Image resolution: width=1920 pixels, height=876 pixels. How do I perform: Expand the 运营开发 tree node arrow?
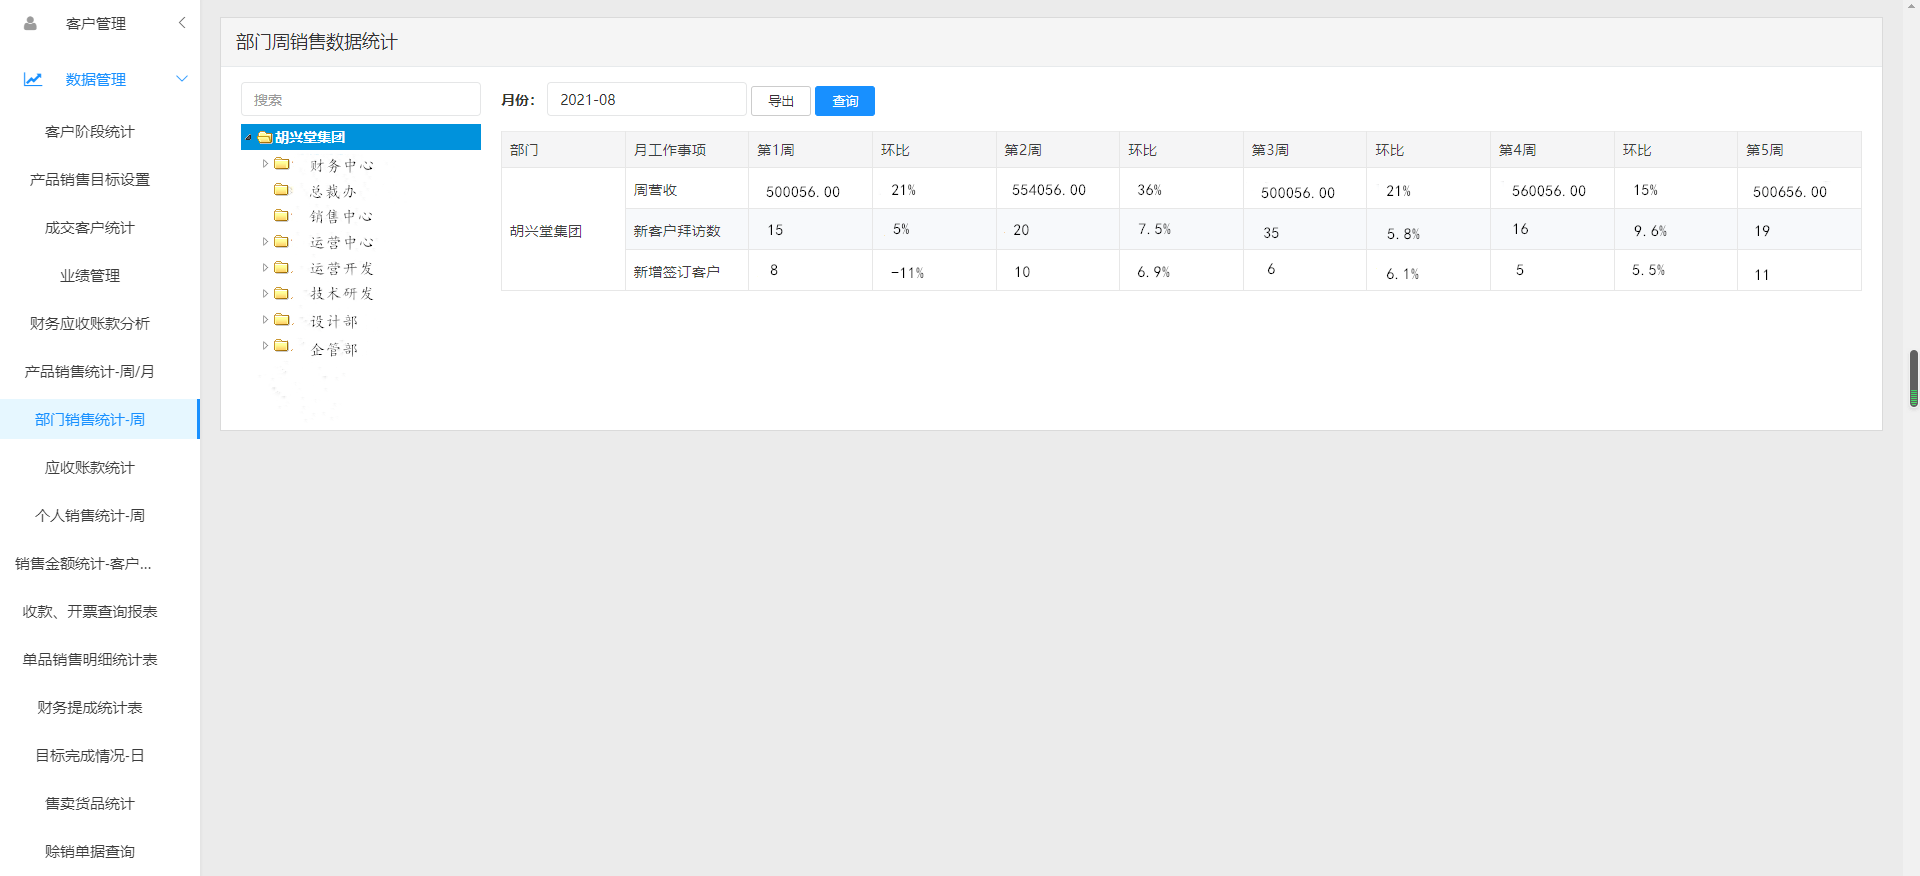pyautogui.click(x=265, y=267)
